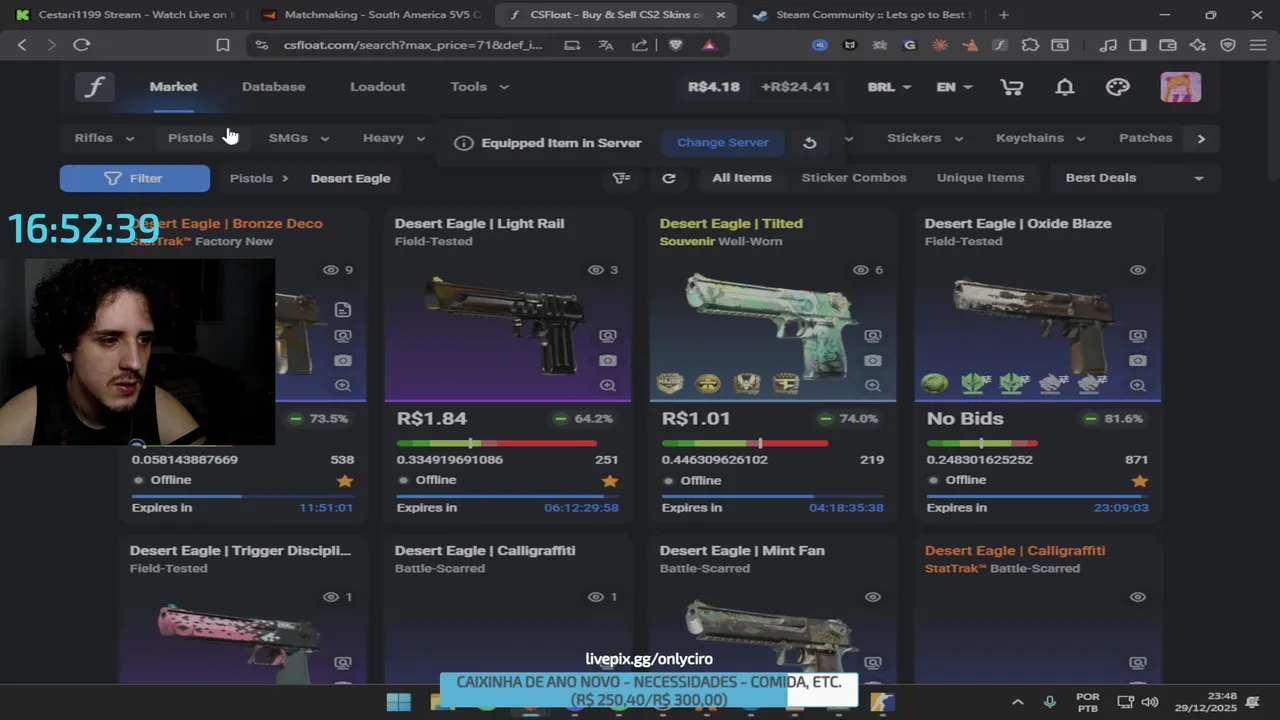Toggle watch eye on Trigger Discipline card
This screenshot has width=1280, height=720.
(x=330, y=597)
